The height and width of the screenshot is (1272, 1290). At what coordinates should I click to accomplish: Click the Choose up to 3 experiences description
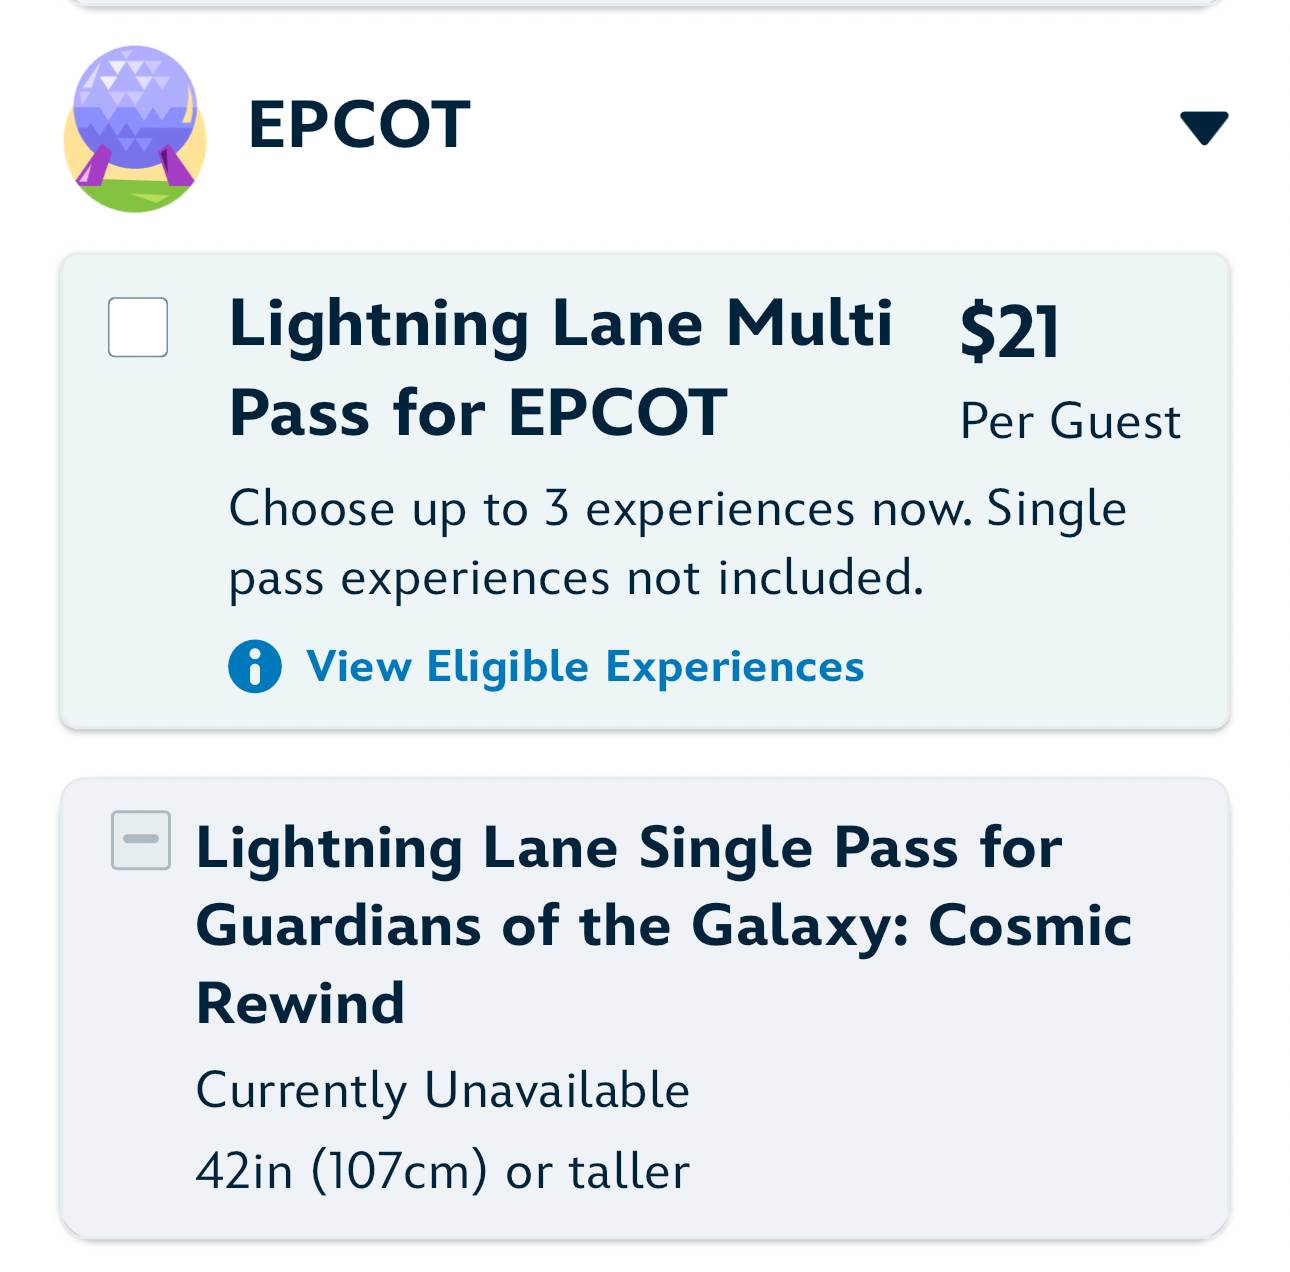677,510
